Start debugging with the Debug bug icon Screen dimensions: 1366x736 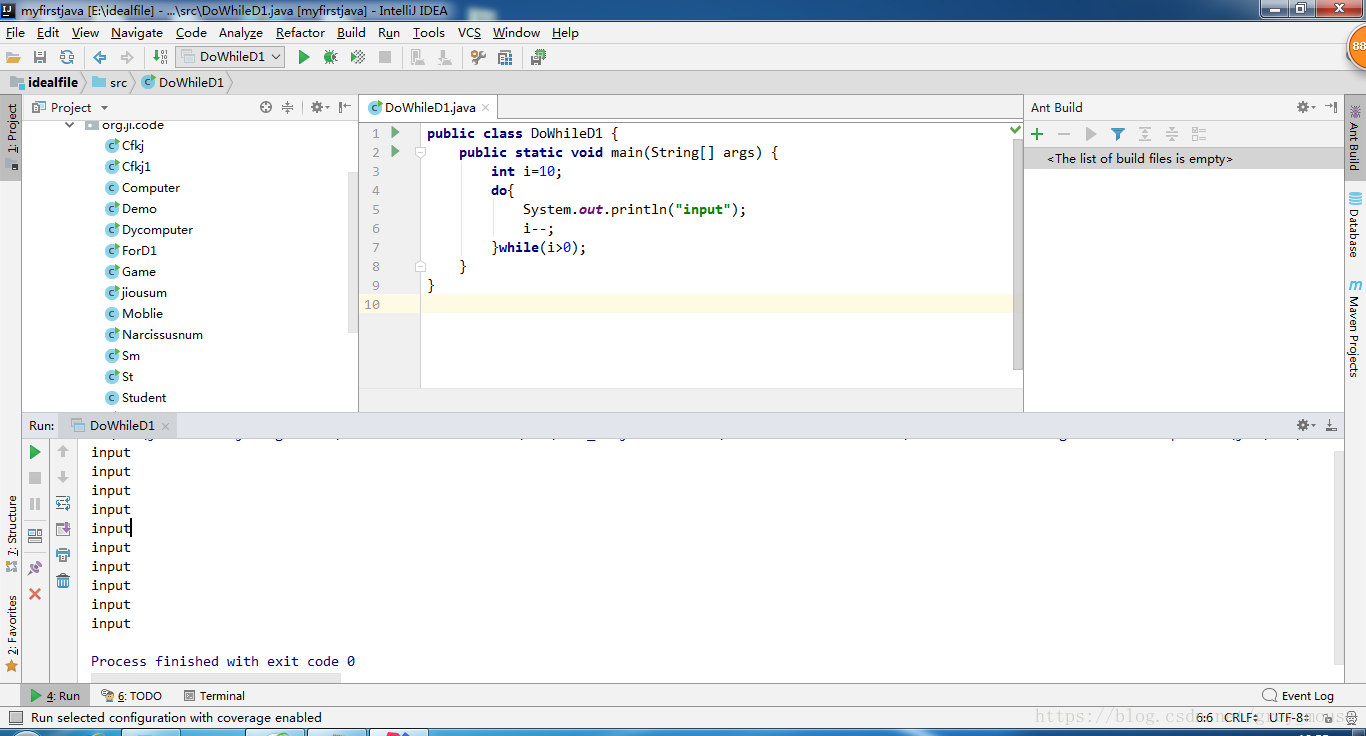click(330, 58)
